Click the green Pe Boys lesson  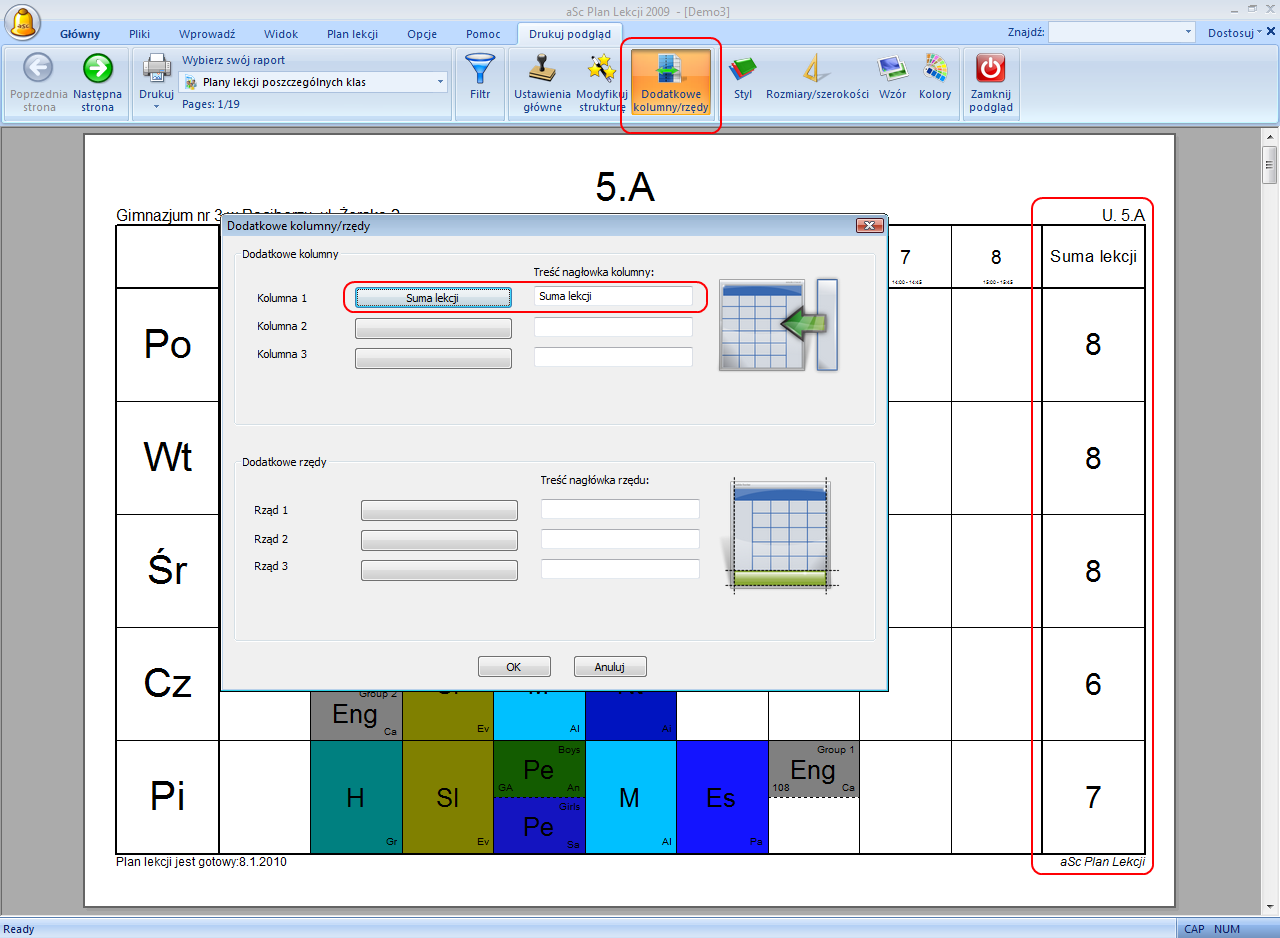539,769
